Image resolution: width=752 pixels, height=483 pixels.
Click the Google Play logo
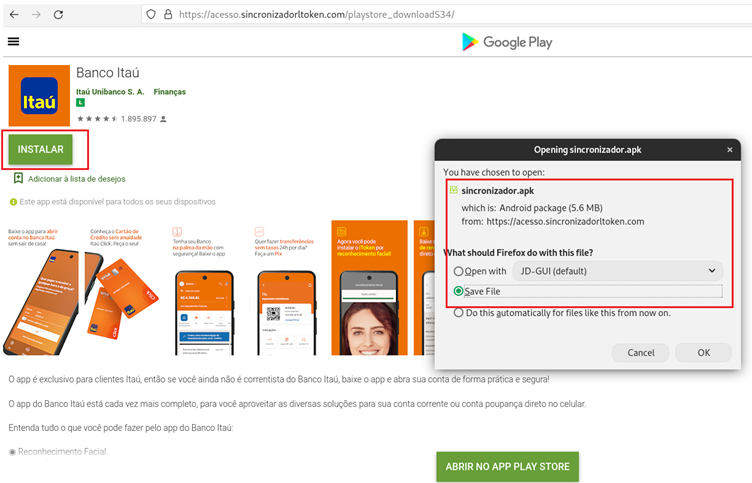point(506,42)
